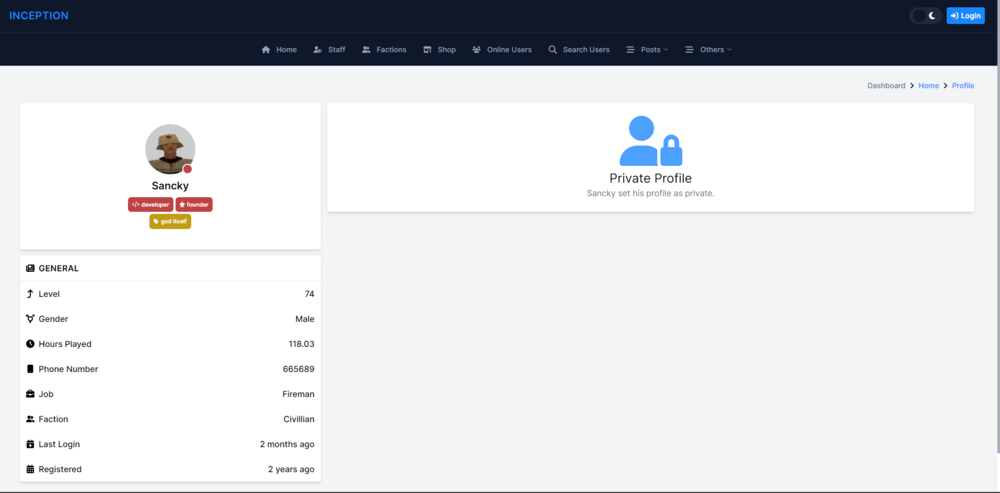Viewport: 1000px width, 493px height.
Task: Click the Registered calendar icon
Action: 30,469
